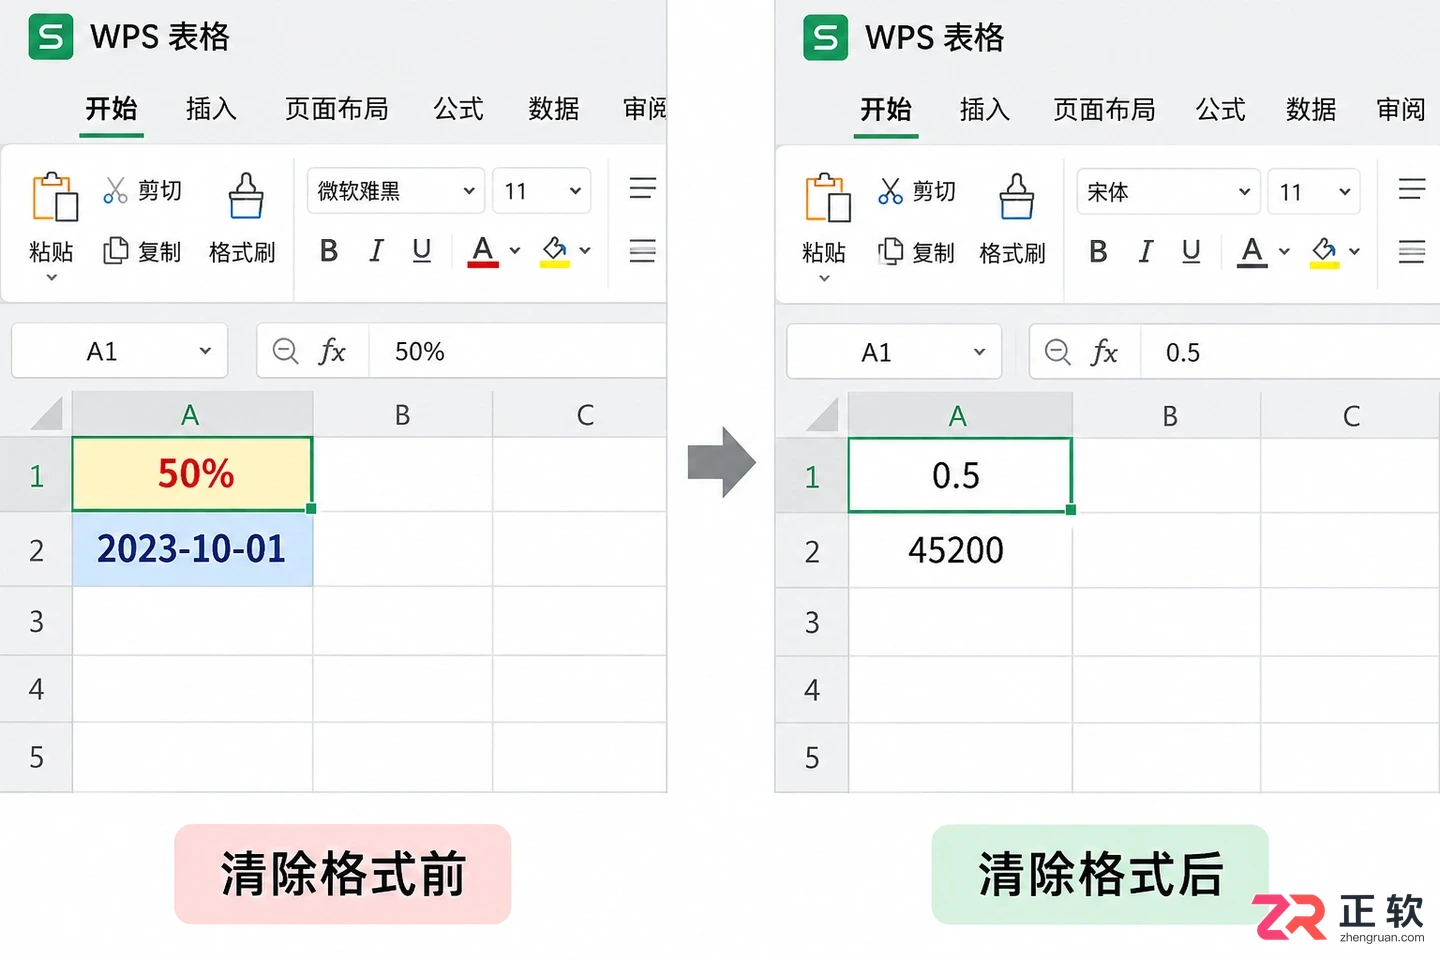Click the Copy icon in left window
The width and height of the screenshot is (1440, 960).
116,250
